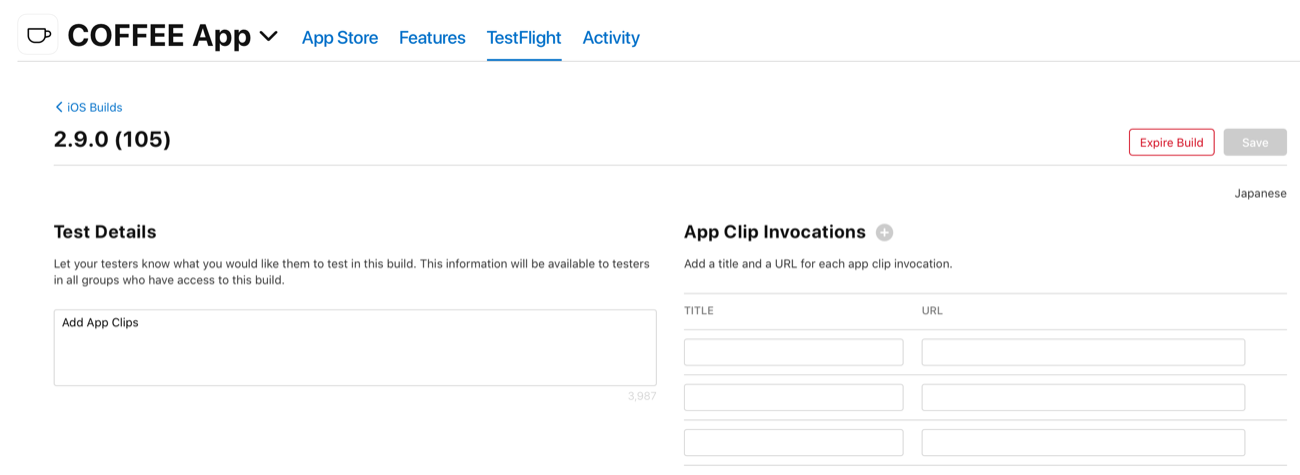The width and height of the screenshot is (1300, 475).
Task: Click the Expire Build button
Action: click(x=1172, y=142)
